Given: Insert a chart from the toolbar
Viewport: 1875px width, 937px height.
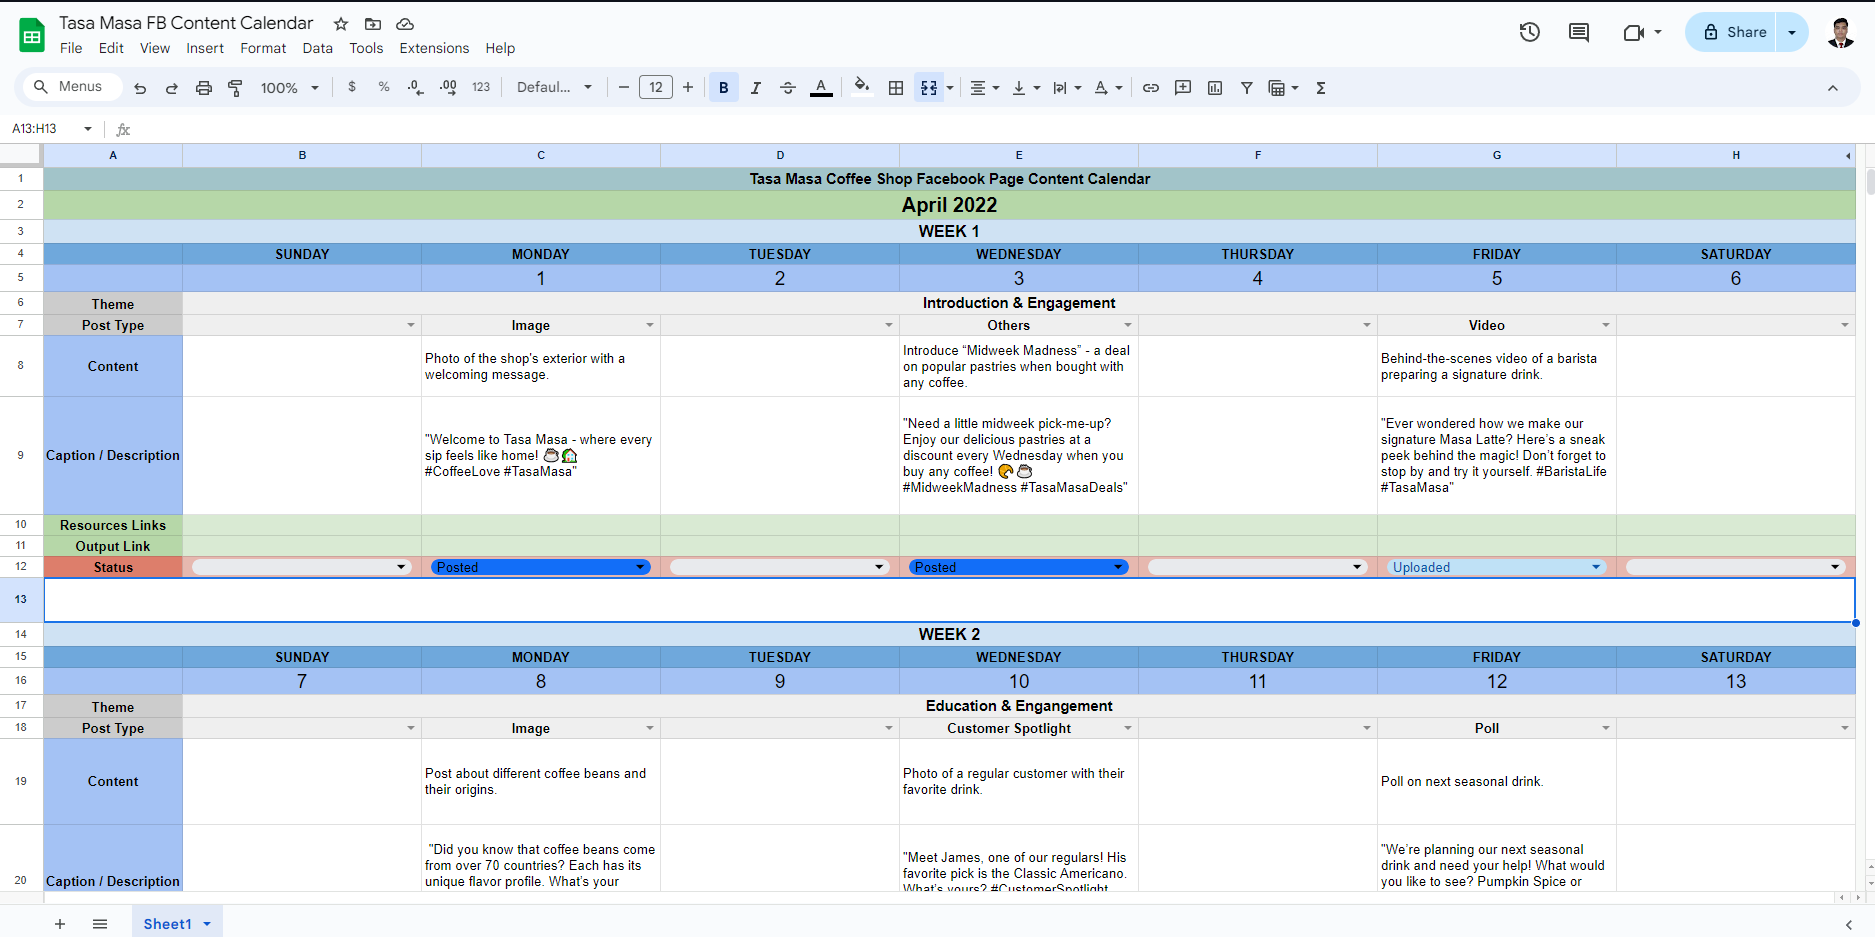Looking at the screenshot, I should coord(1215,88).
